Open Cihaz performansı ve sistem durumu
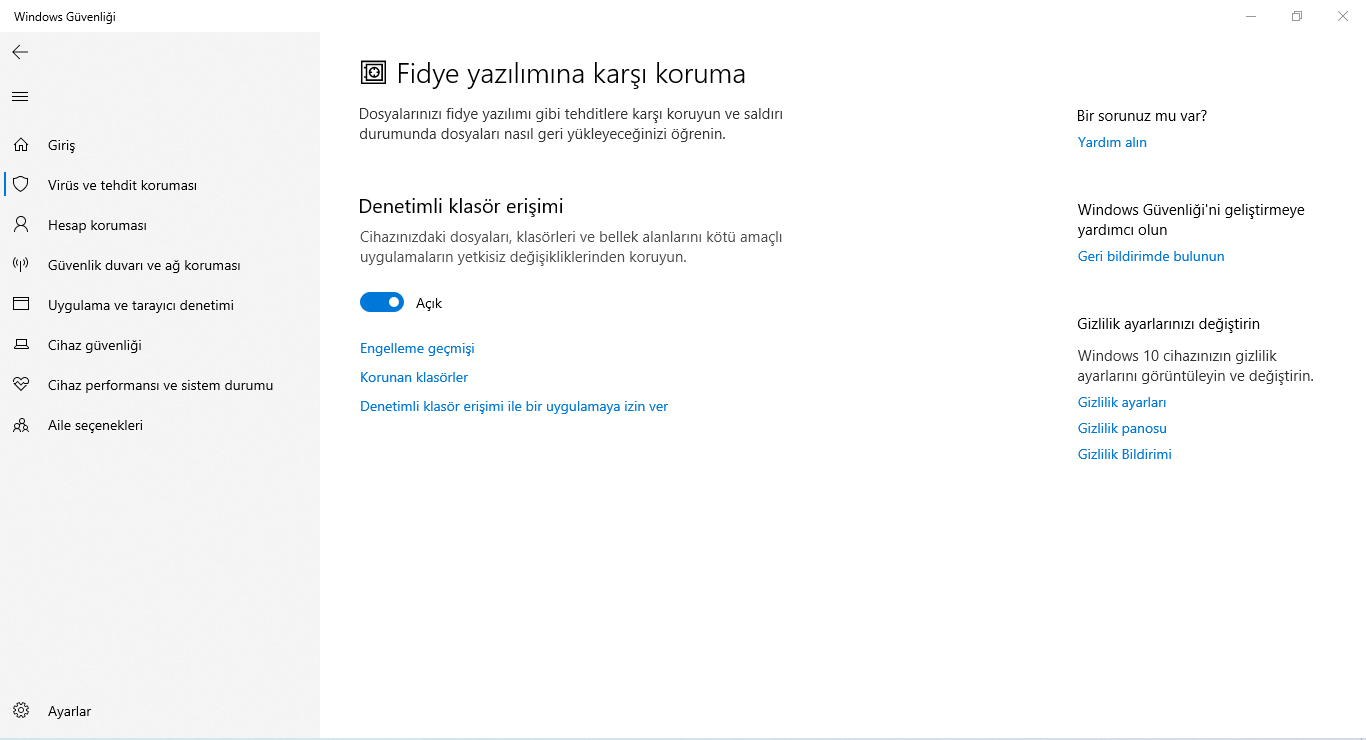This screenshot has width=1366, height=740. coord(160,385)
